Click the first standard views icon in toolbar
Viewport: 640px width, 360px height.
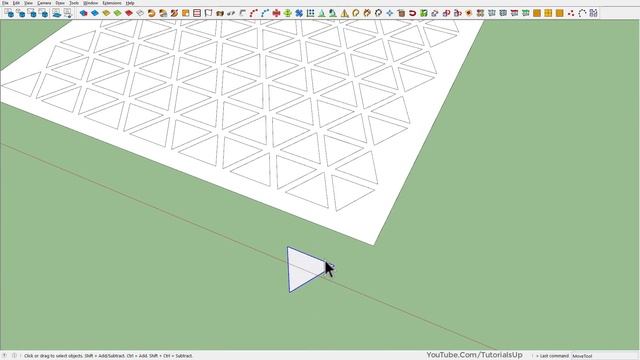coord(9,13)
